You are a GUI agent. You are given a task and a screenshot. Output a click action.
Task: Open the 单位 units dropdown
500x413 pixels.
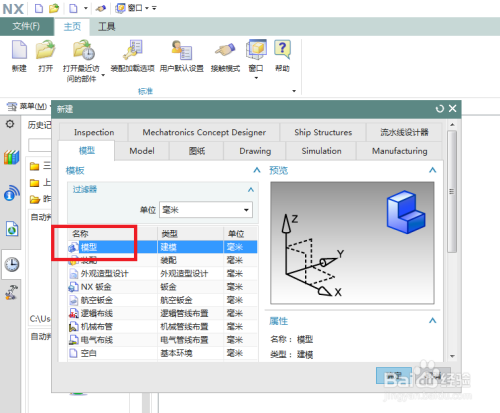(x=206, y=210)
